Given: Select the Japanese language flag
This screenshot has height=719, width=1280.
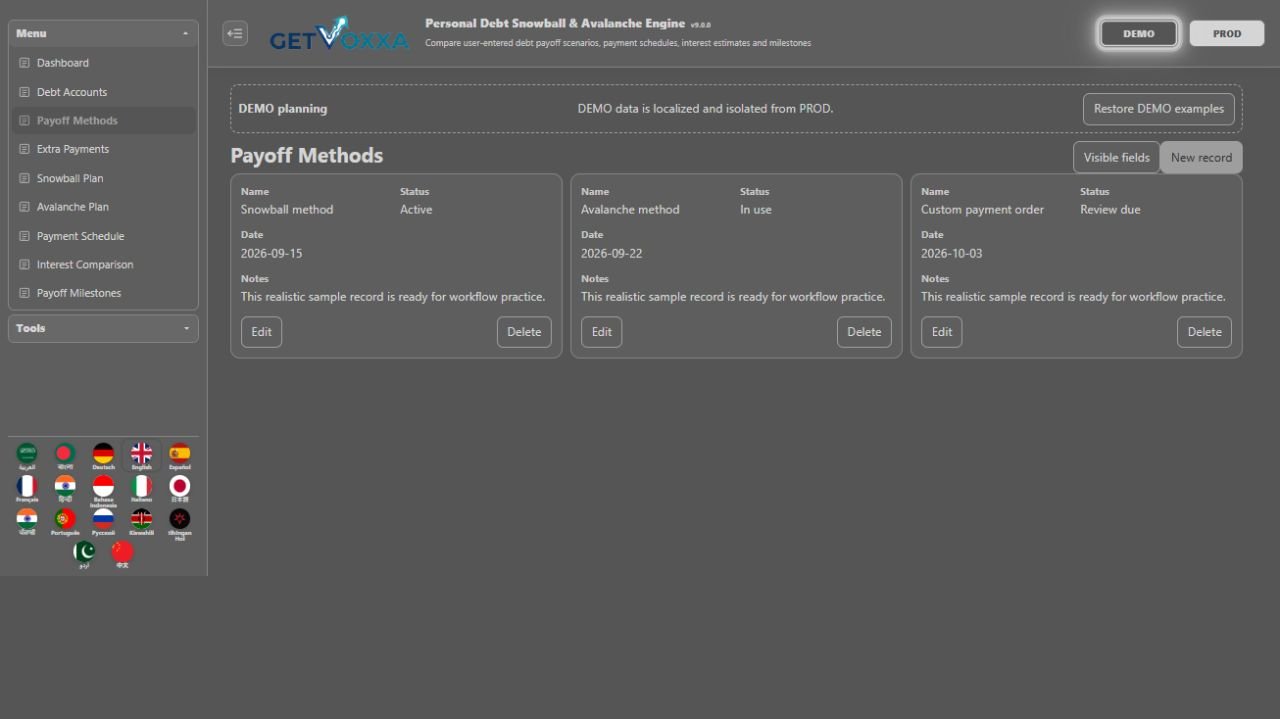Looking at the screenshot, I should [x=180, y=488].
